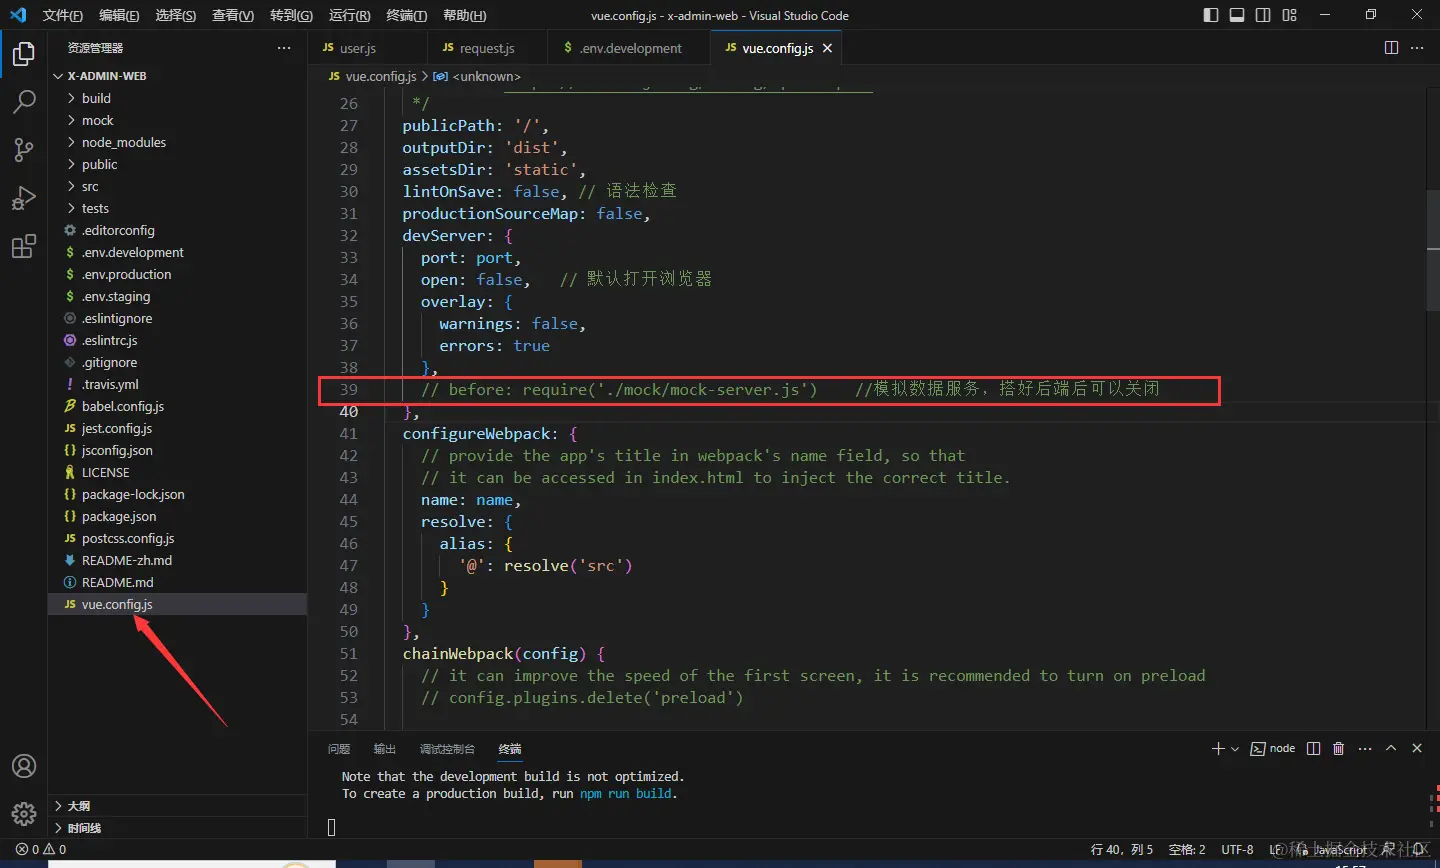
Task: Expand the tests folder
Action: click(x=177, y=208)
